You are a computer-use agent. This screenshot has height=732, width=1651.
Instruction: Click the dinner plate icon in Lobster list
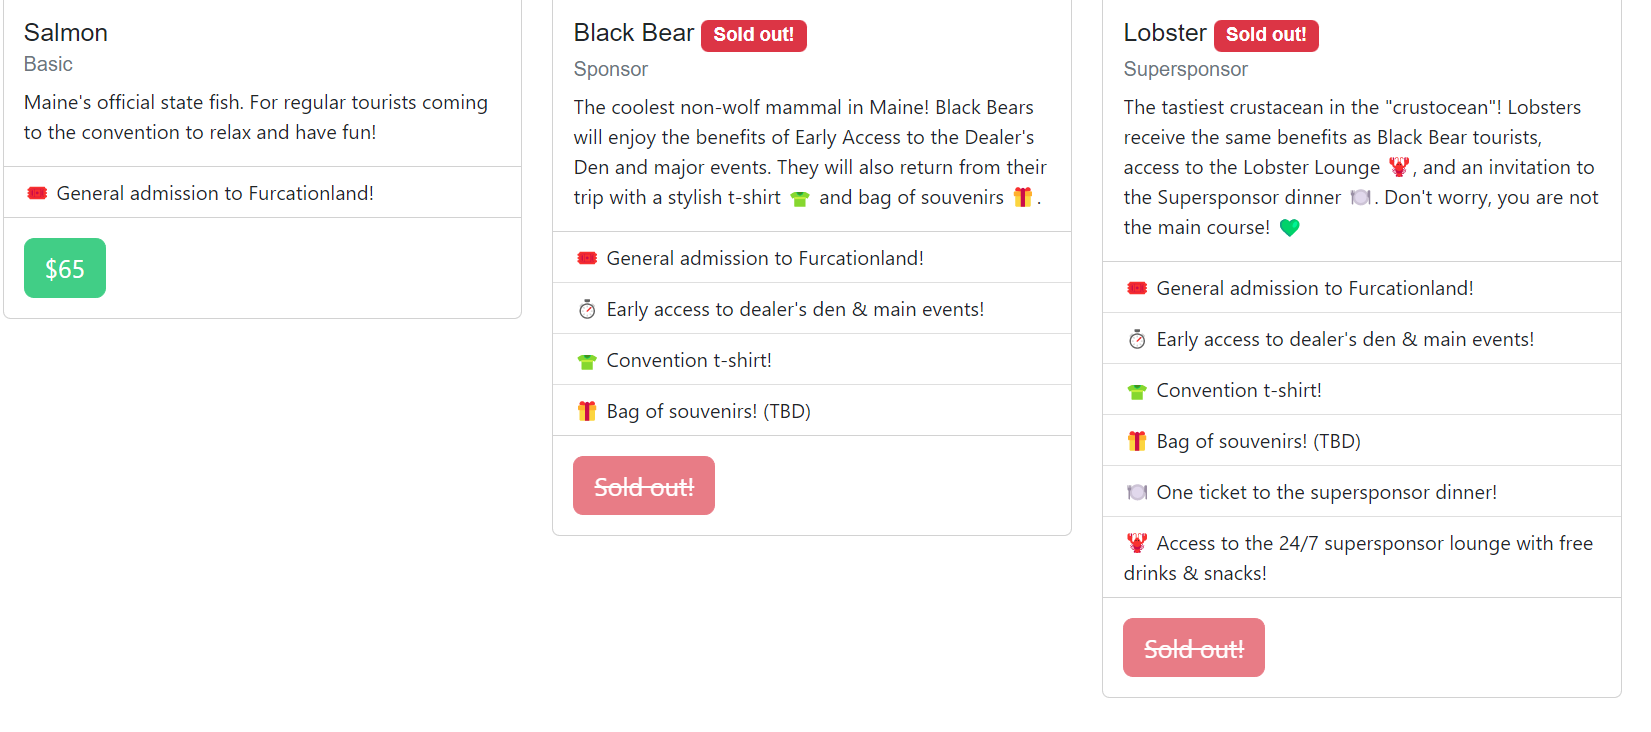(x=1137, y=492)
